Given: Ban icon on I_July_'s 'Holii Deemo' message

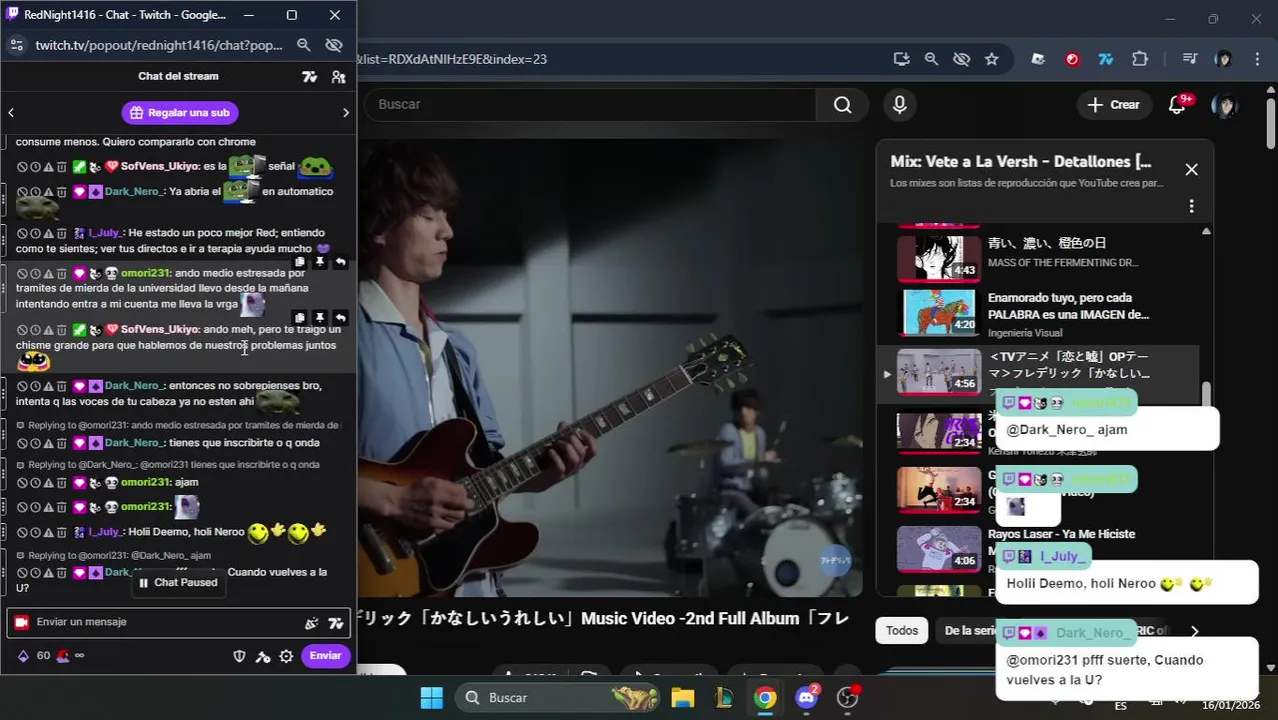Looking at the screenshot, I should click(x=22, y=533).
